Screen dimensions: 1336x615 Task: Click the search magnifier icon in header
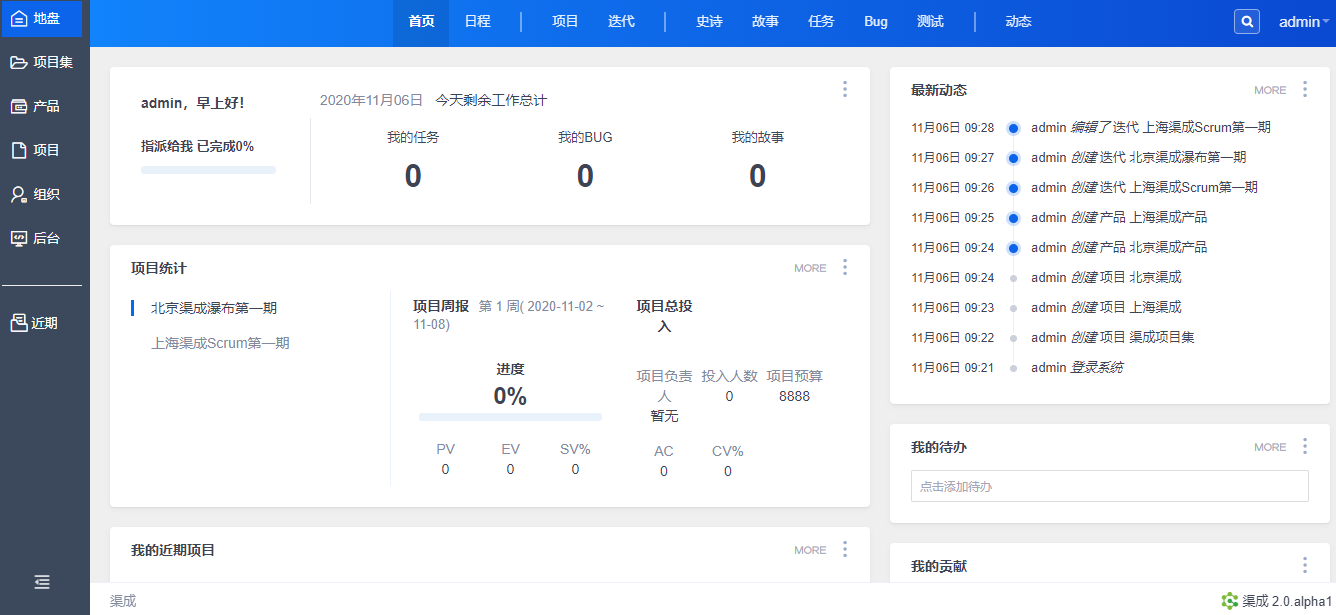click(x=1247, y=21)
